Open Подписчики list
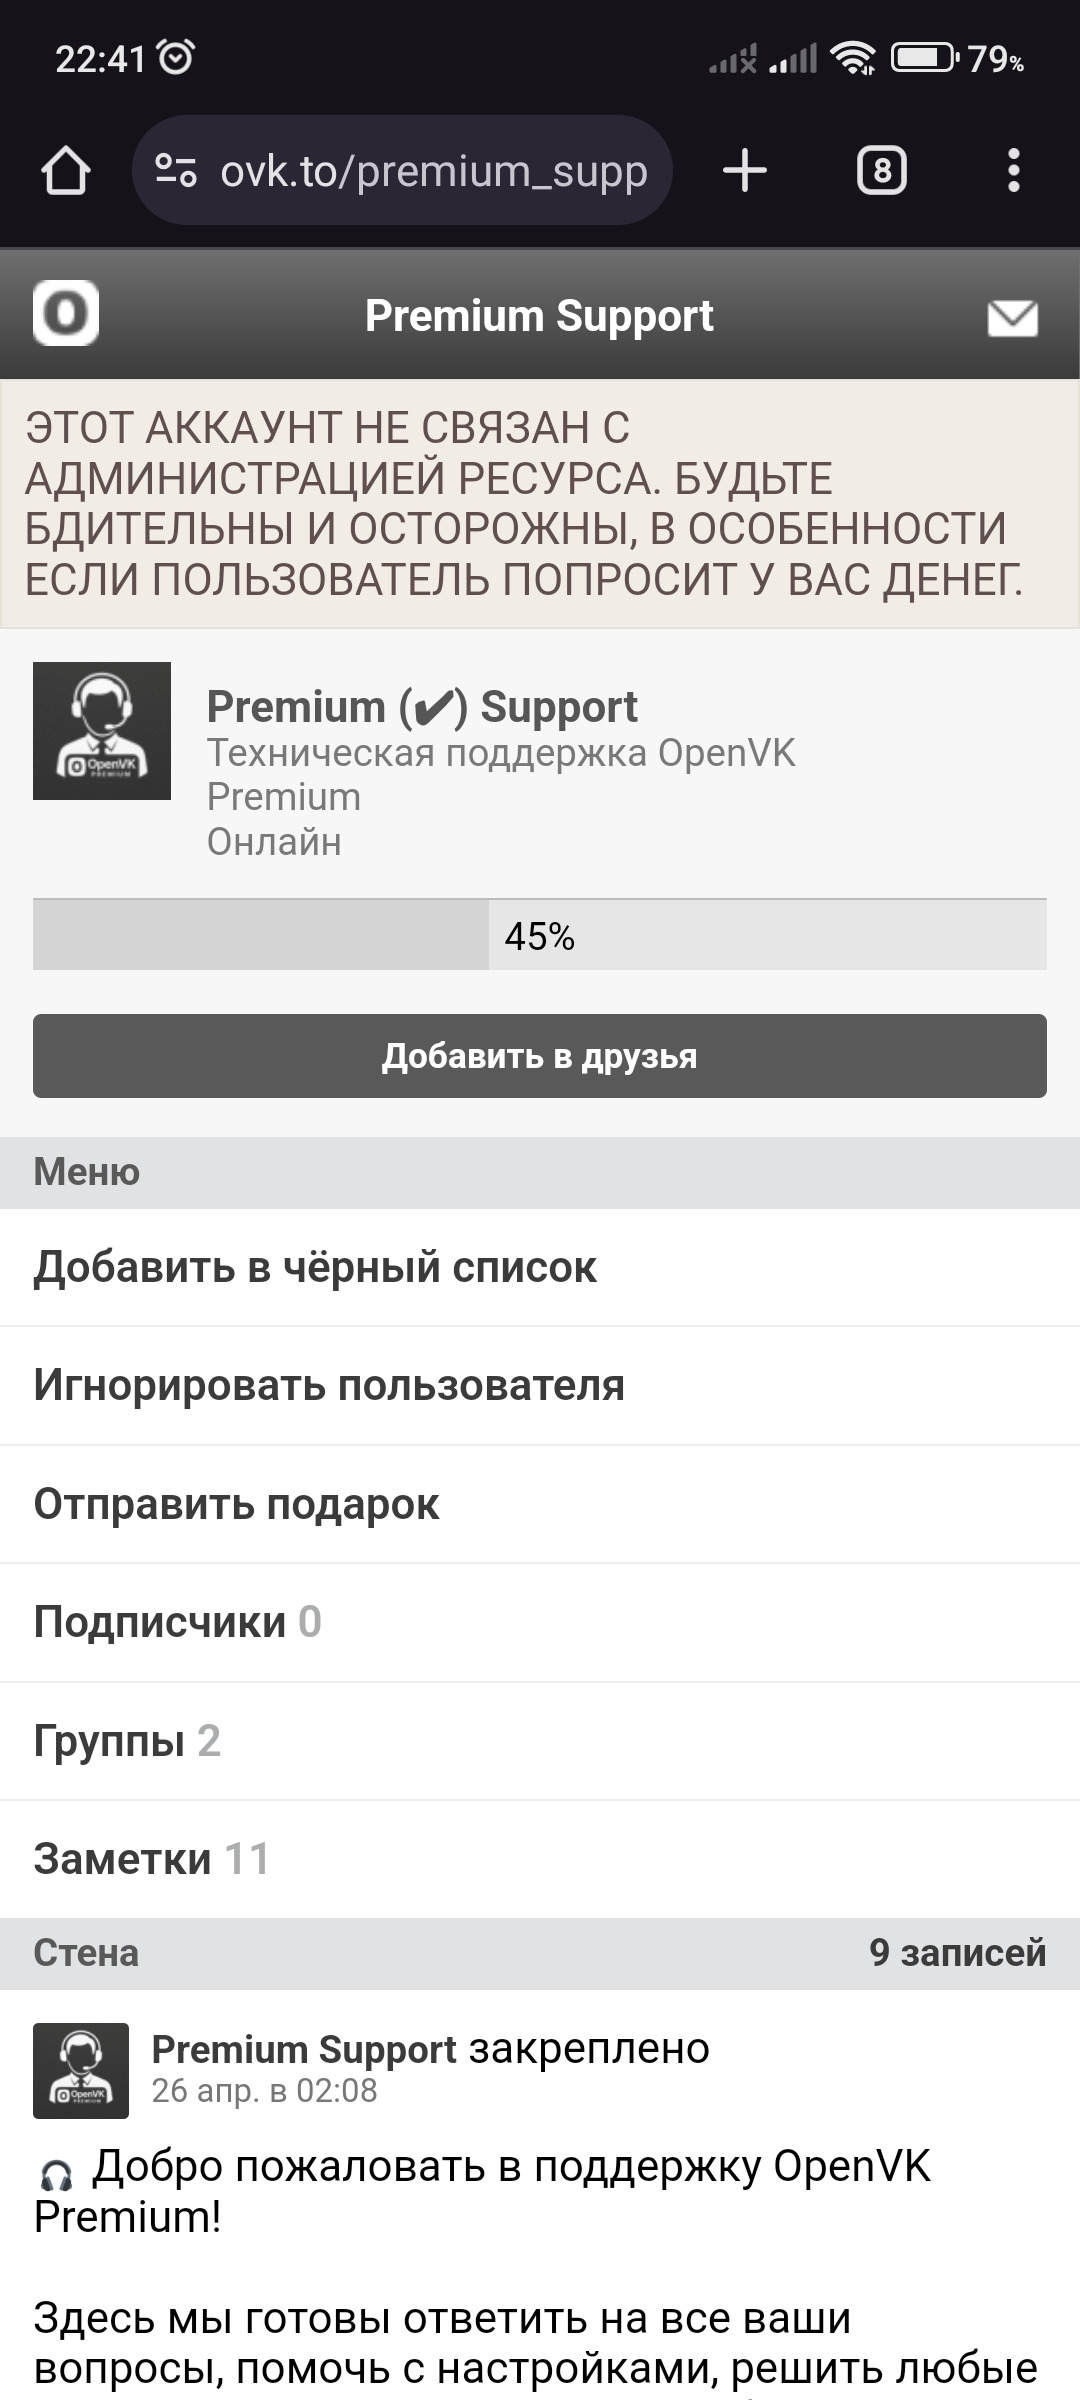 pyautogui.click(x=540, y=1622)
